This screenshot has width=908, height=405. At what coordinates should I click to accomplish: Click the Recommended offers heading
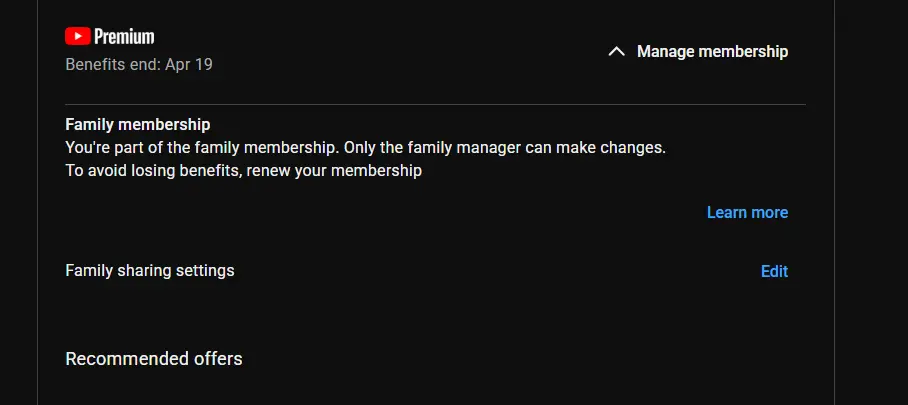point(154,359)
